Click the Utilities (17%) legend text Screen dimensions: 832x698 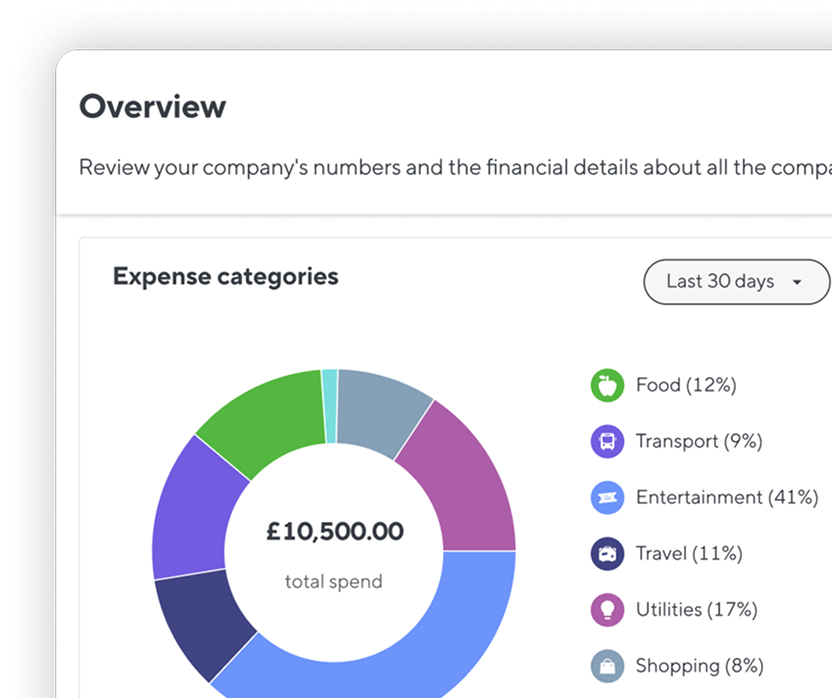click(697, 609)
